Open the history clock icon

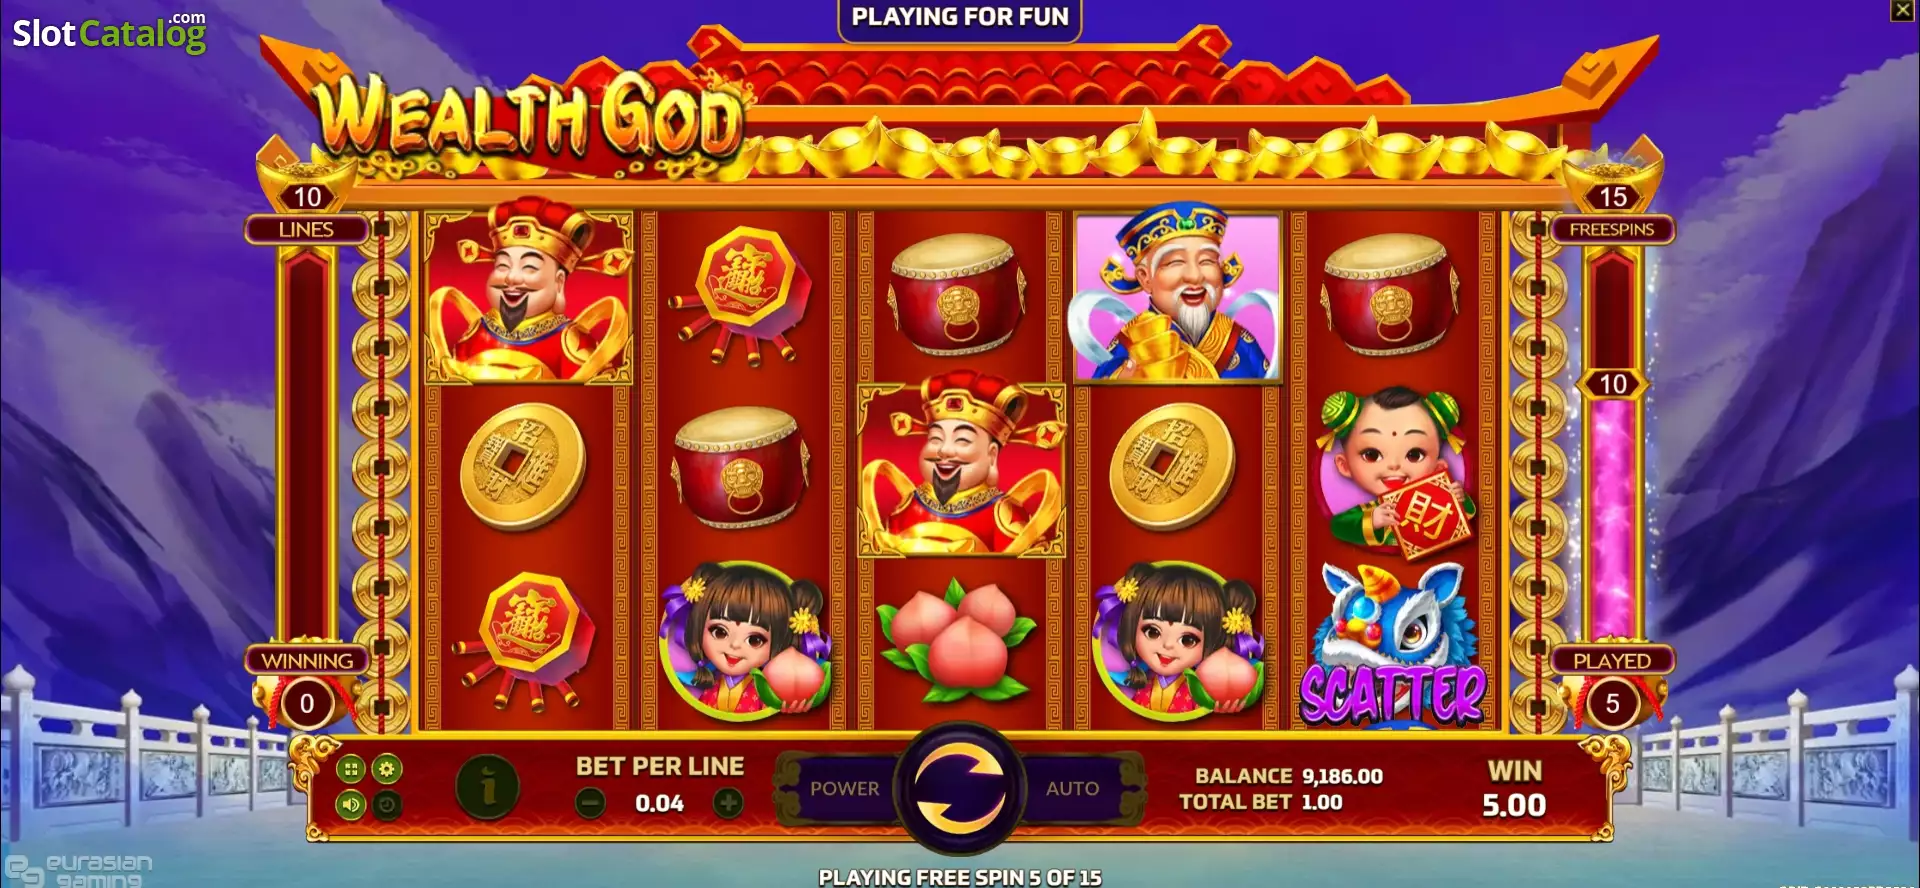point(387,804)
